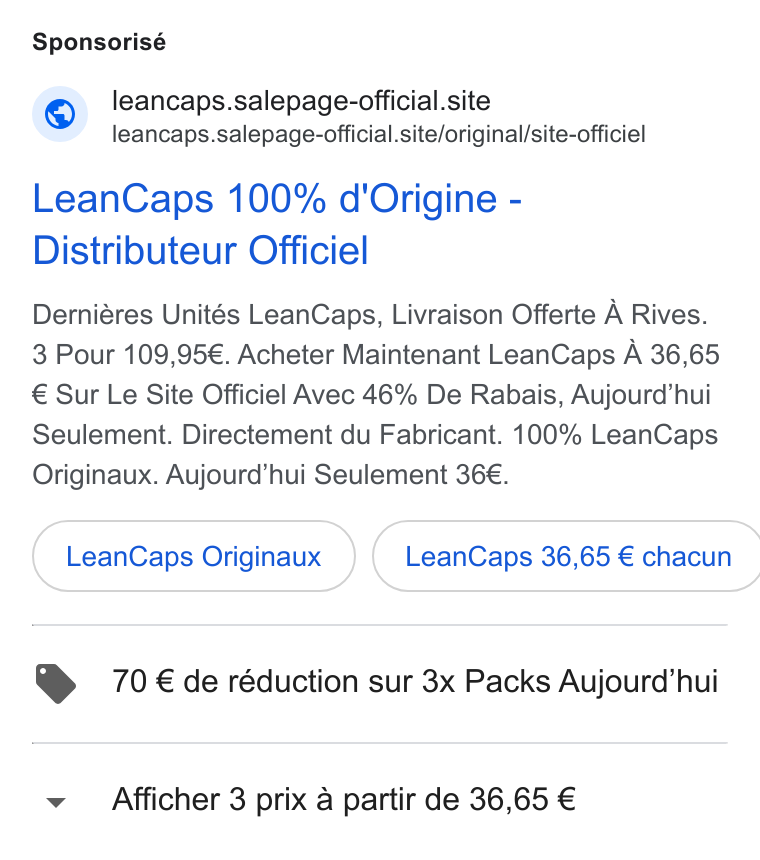Click the 3x Packs Aujourd'hui promo text
Viewport: 760px width, 860px height.
click(x=570, y=682)
